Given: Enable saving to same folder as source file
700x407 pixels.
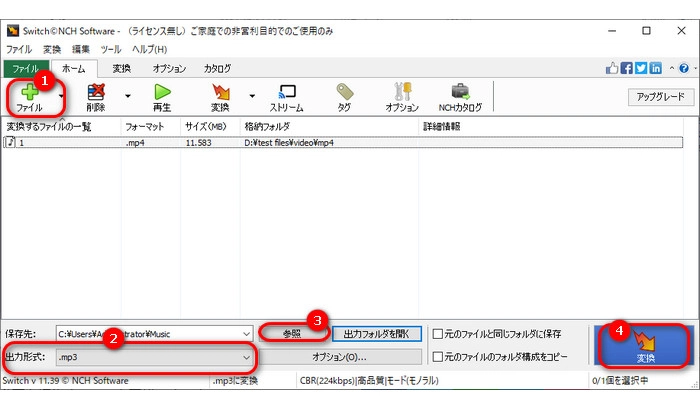Looking at the screenshot, I should (x=438, y=334).
